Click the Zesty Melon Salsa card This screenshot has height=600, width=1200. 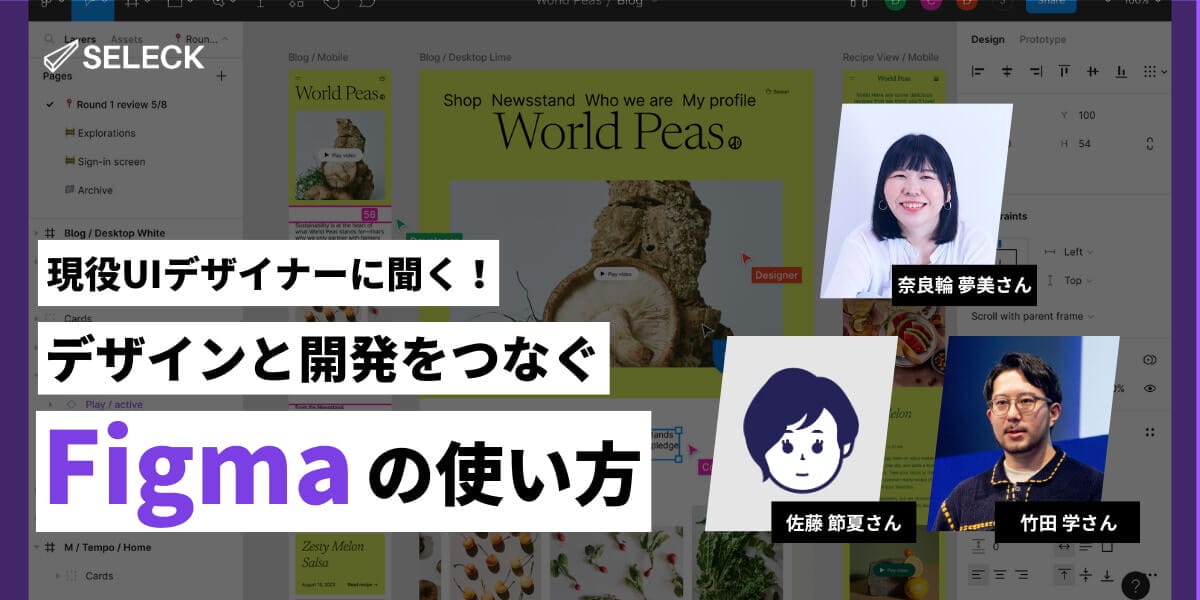click(339, 564)
